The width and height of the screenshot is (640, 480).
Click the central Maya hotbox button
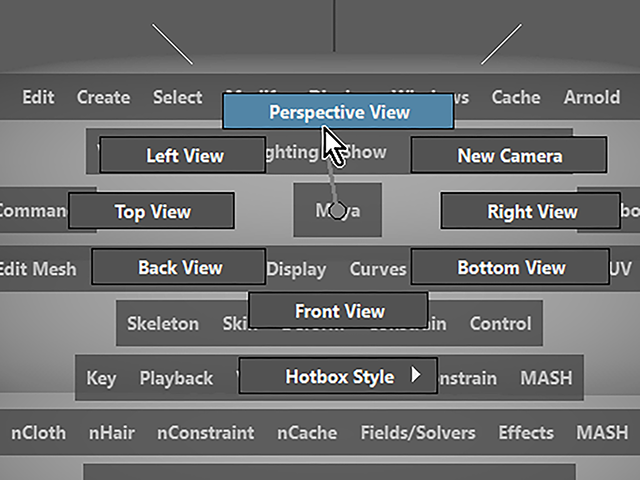coord(338,210)
